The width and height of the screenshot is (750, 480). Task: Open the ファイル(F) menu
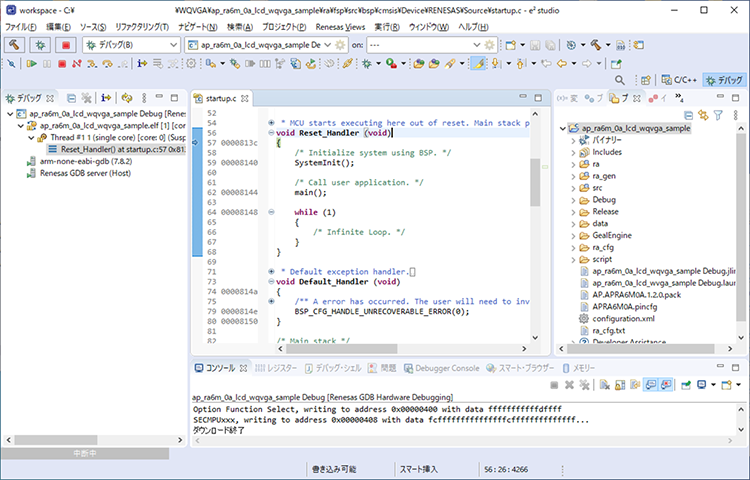click(x=21, y=27)
